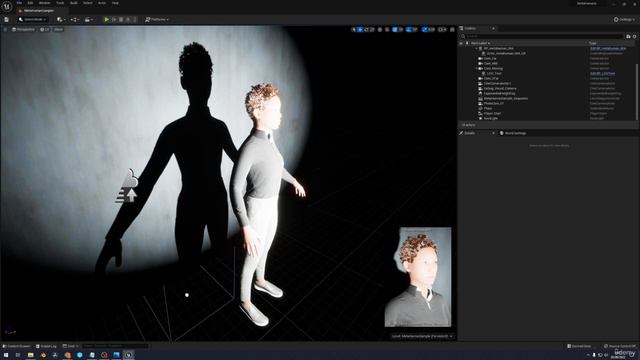The height and width of the screenshot is (360, 640).
Task: Open the play options three-dot menu
Action: tap(135, 19)
